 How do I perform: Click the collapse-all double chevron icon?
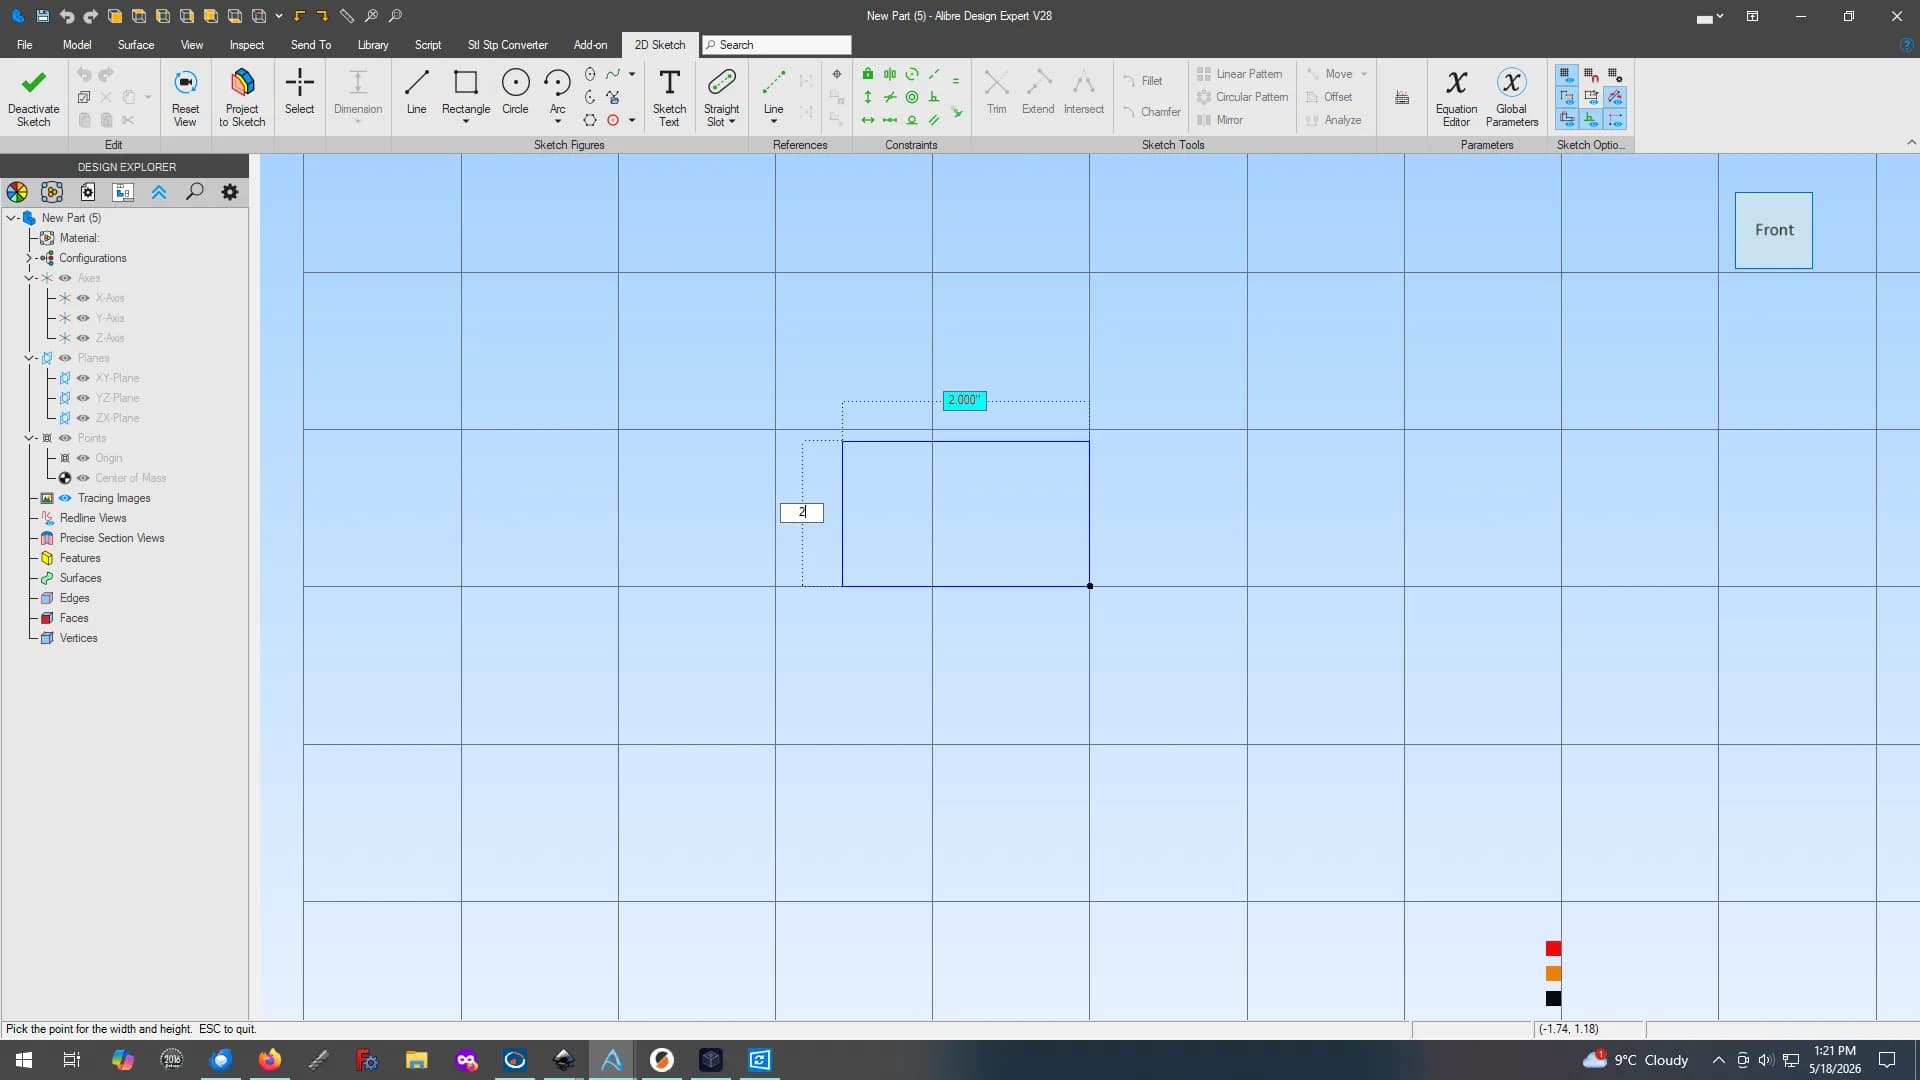(x=159, y=192)
